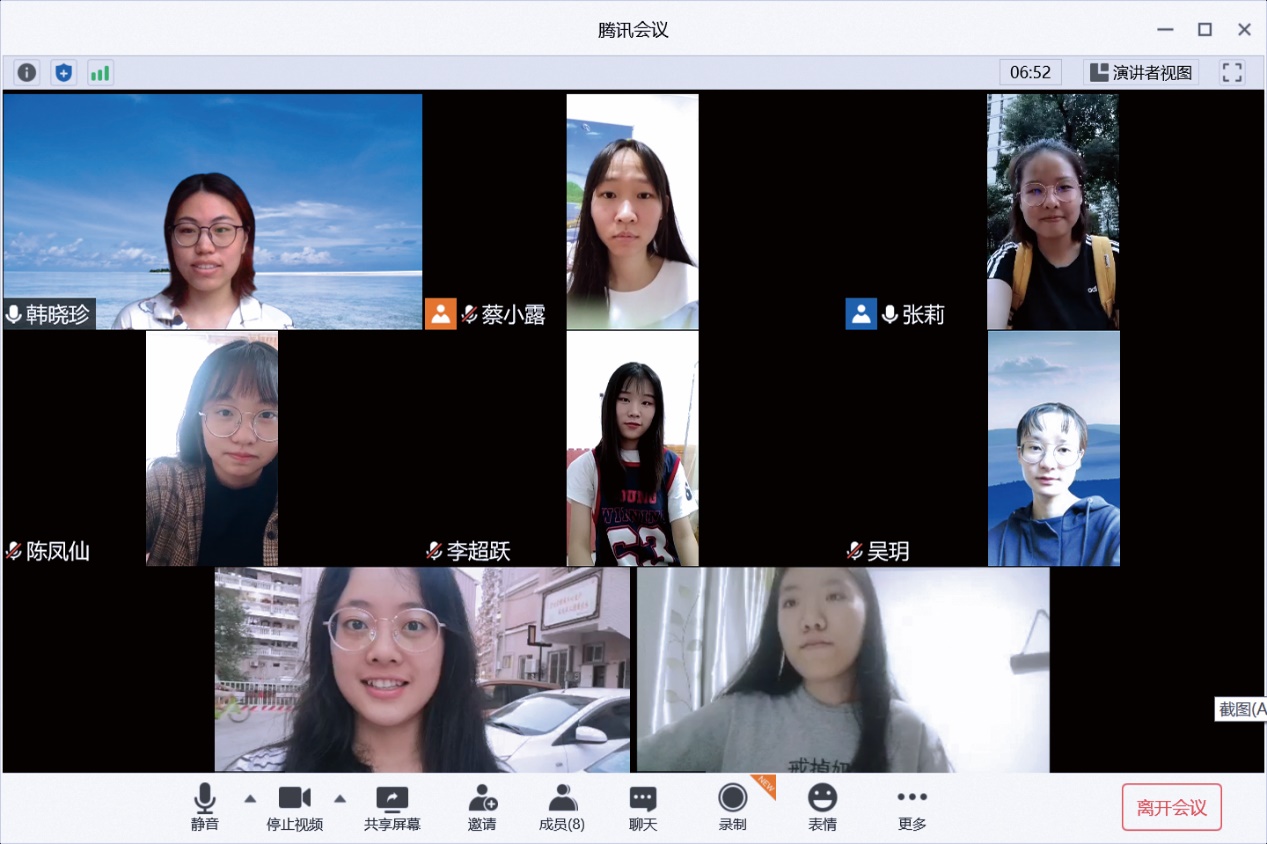Open the members list 成员(8)

[x=562, y=808]
